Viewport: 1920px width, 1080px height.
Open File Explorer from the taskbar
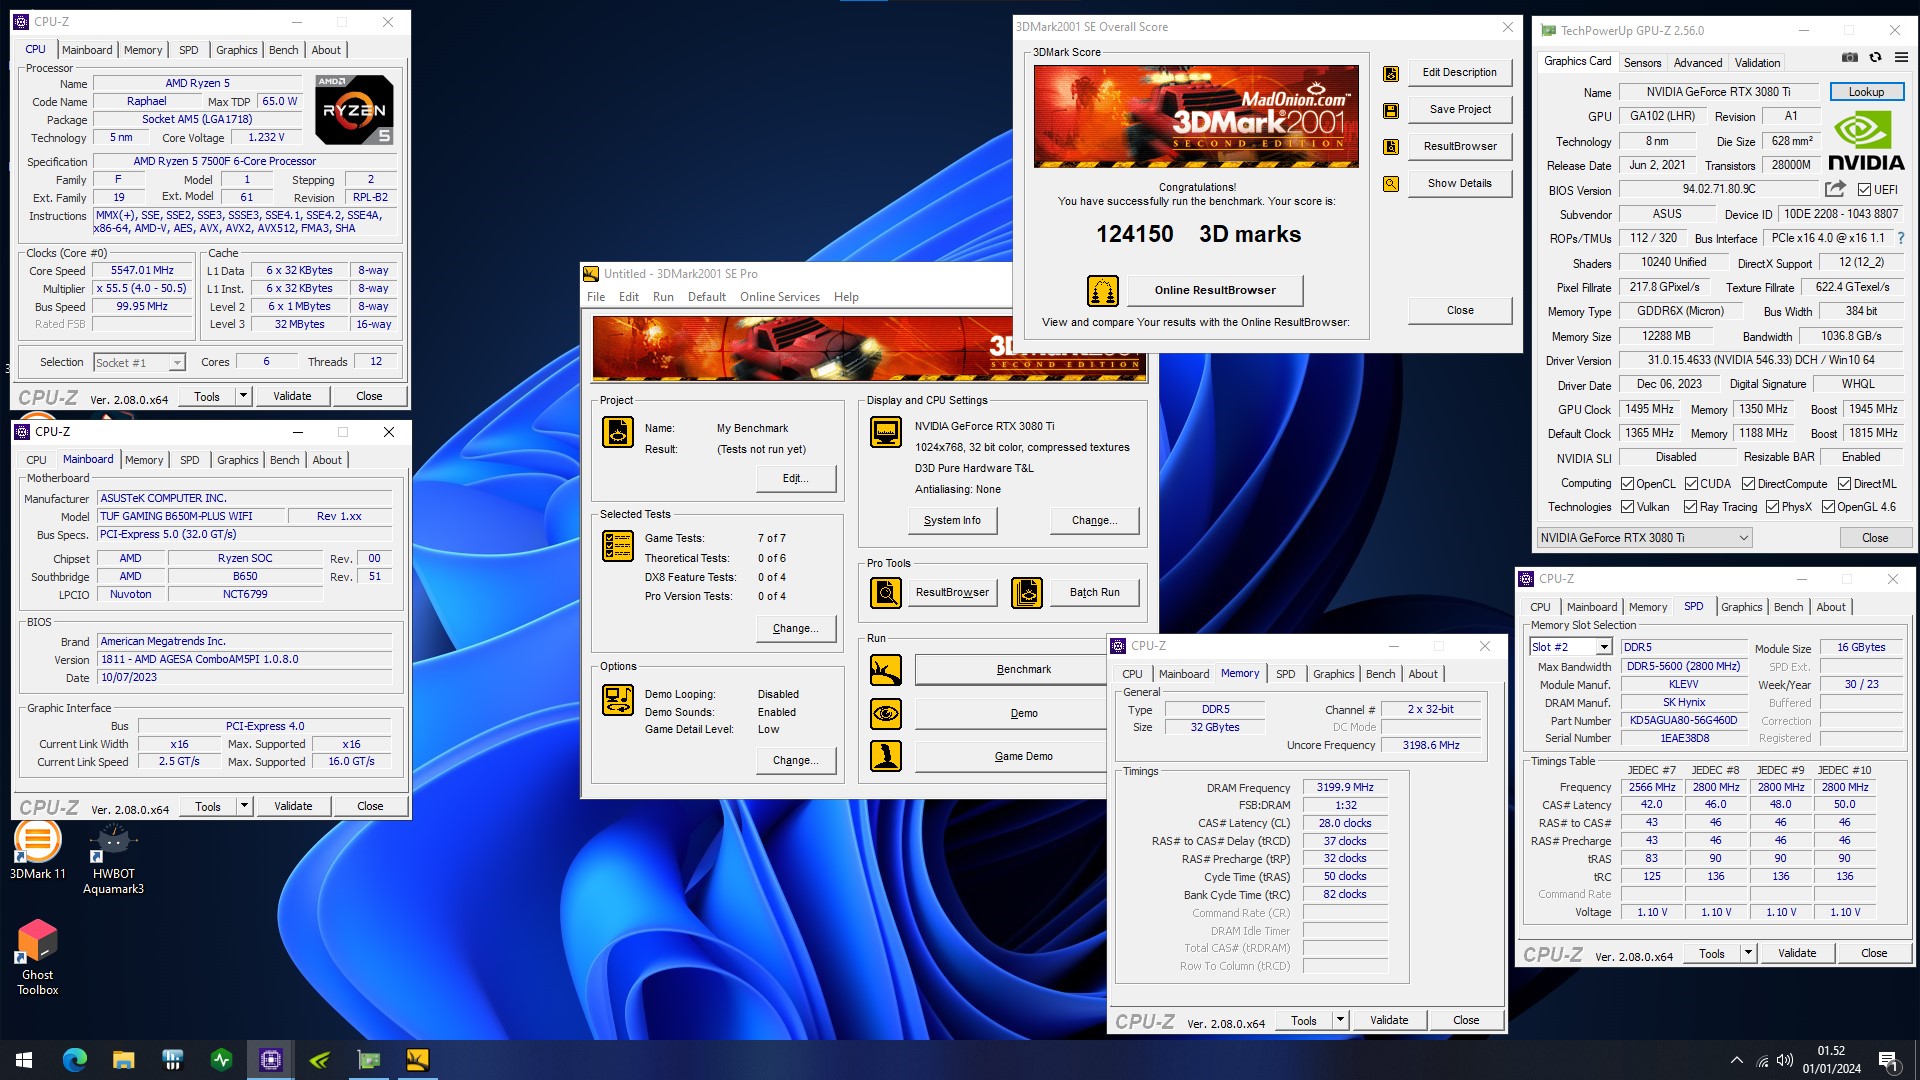coord(124,1060)
